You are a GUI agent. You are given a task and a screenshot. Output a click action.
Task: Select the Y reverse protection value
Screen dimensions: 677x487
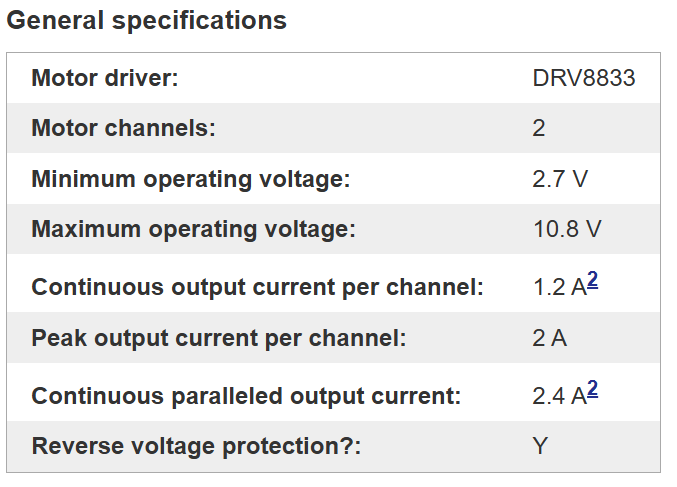(540, 446)
